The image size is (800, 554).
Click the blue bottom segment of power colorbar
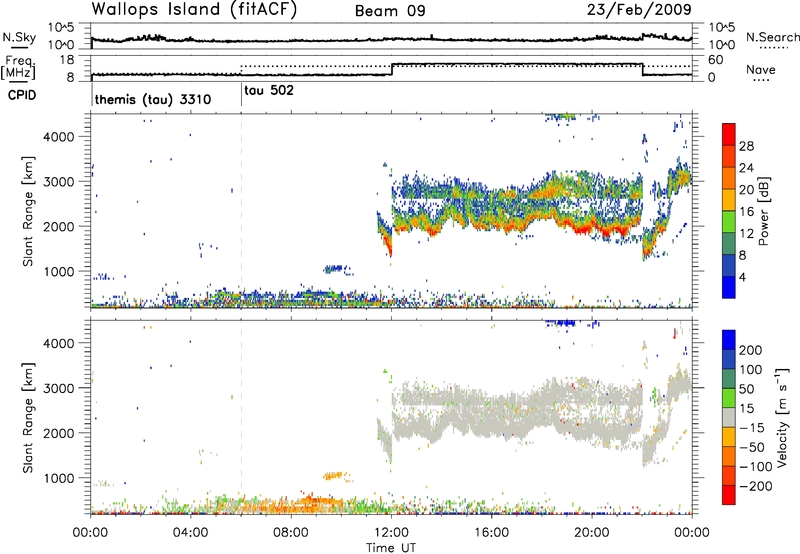729,287
